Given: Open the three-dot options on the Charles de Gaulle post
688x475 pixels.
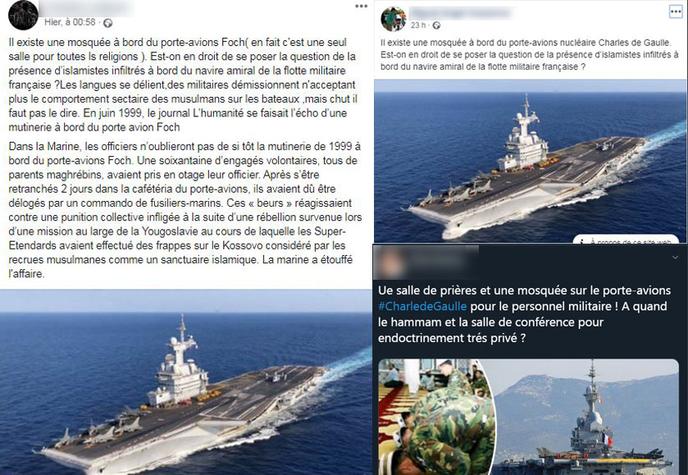Looking at the screenshot, I should (676, 11).
